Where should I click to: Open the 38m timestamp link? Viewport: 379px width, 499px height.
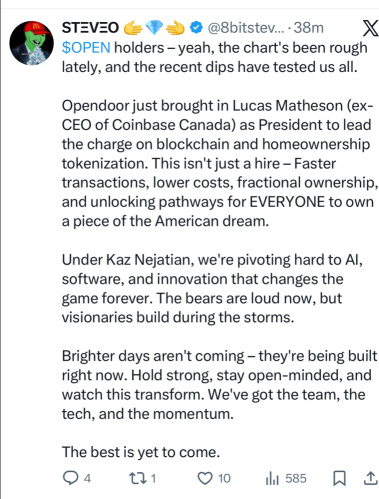pos(309,28)
